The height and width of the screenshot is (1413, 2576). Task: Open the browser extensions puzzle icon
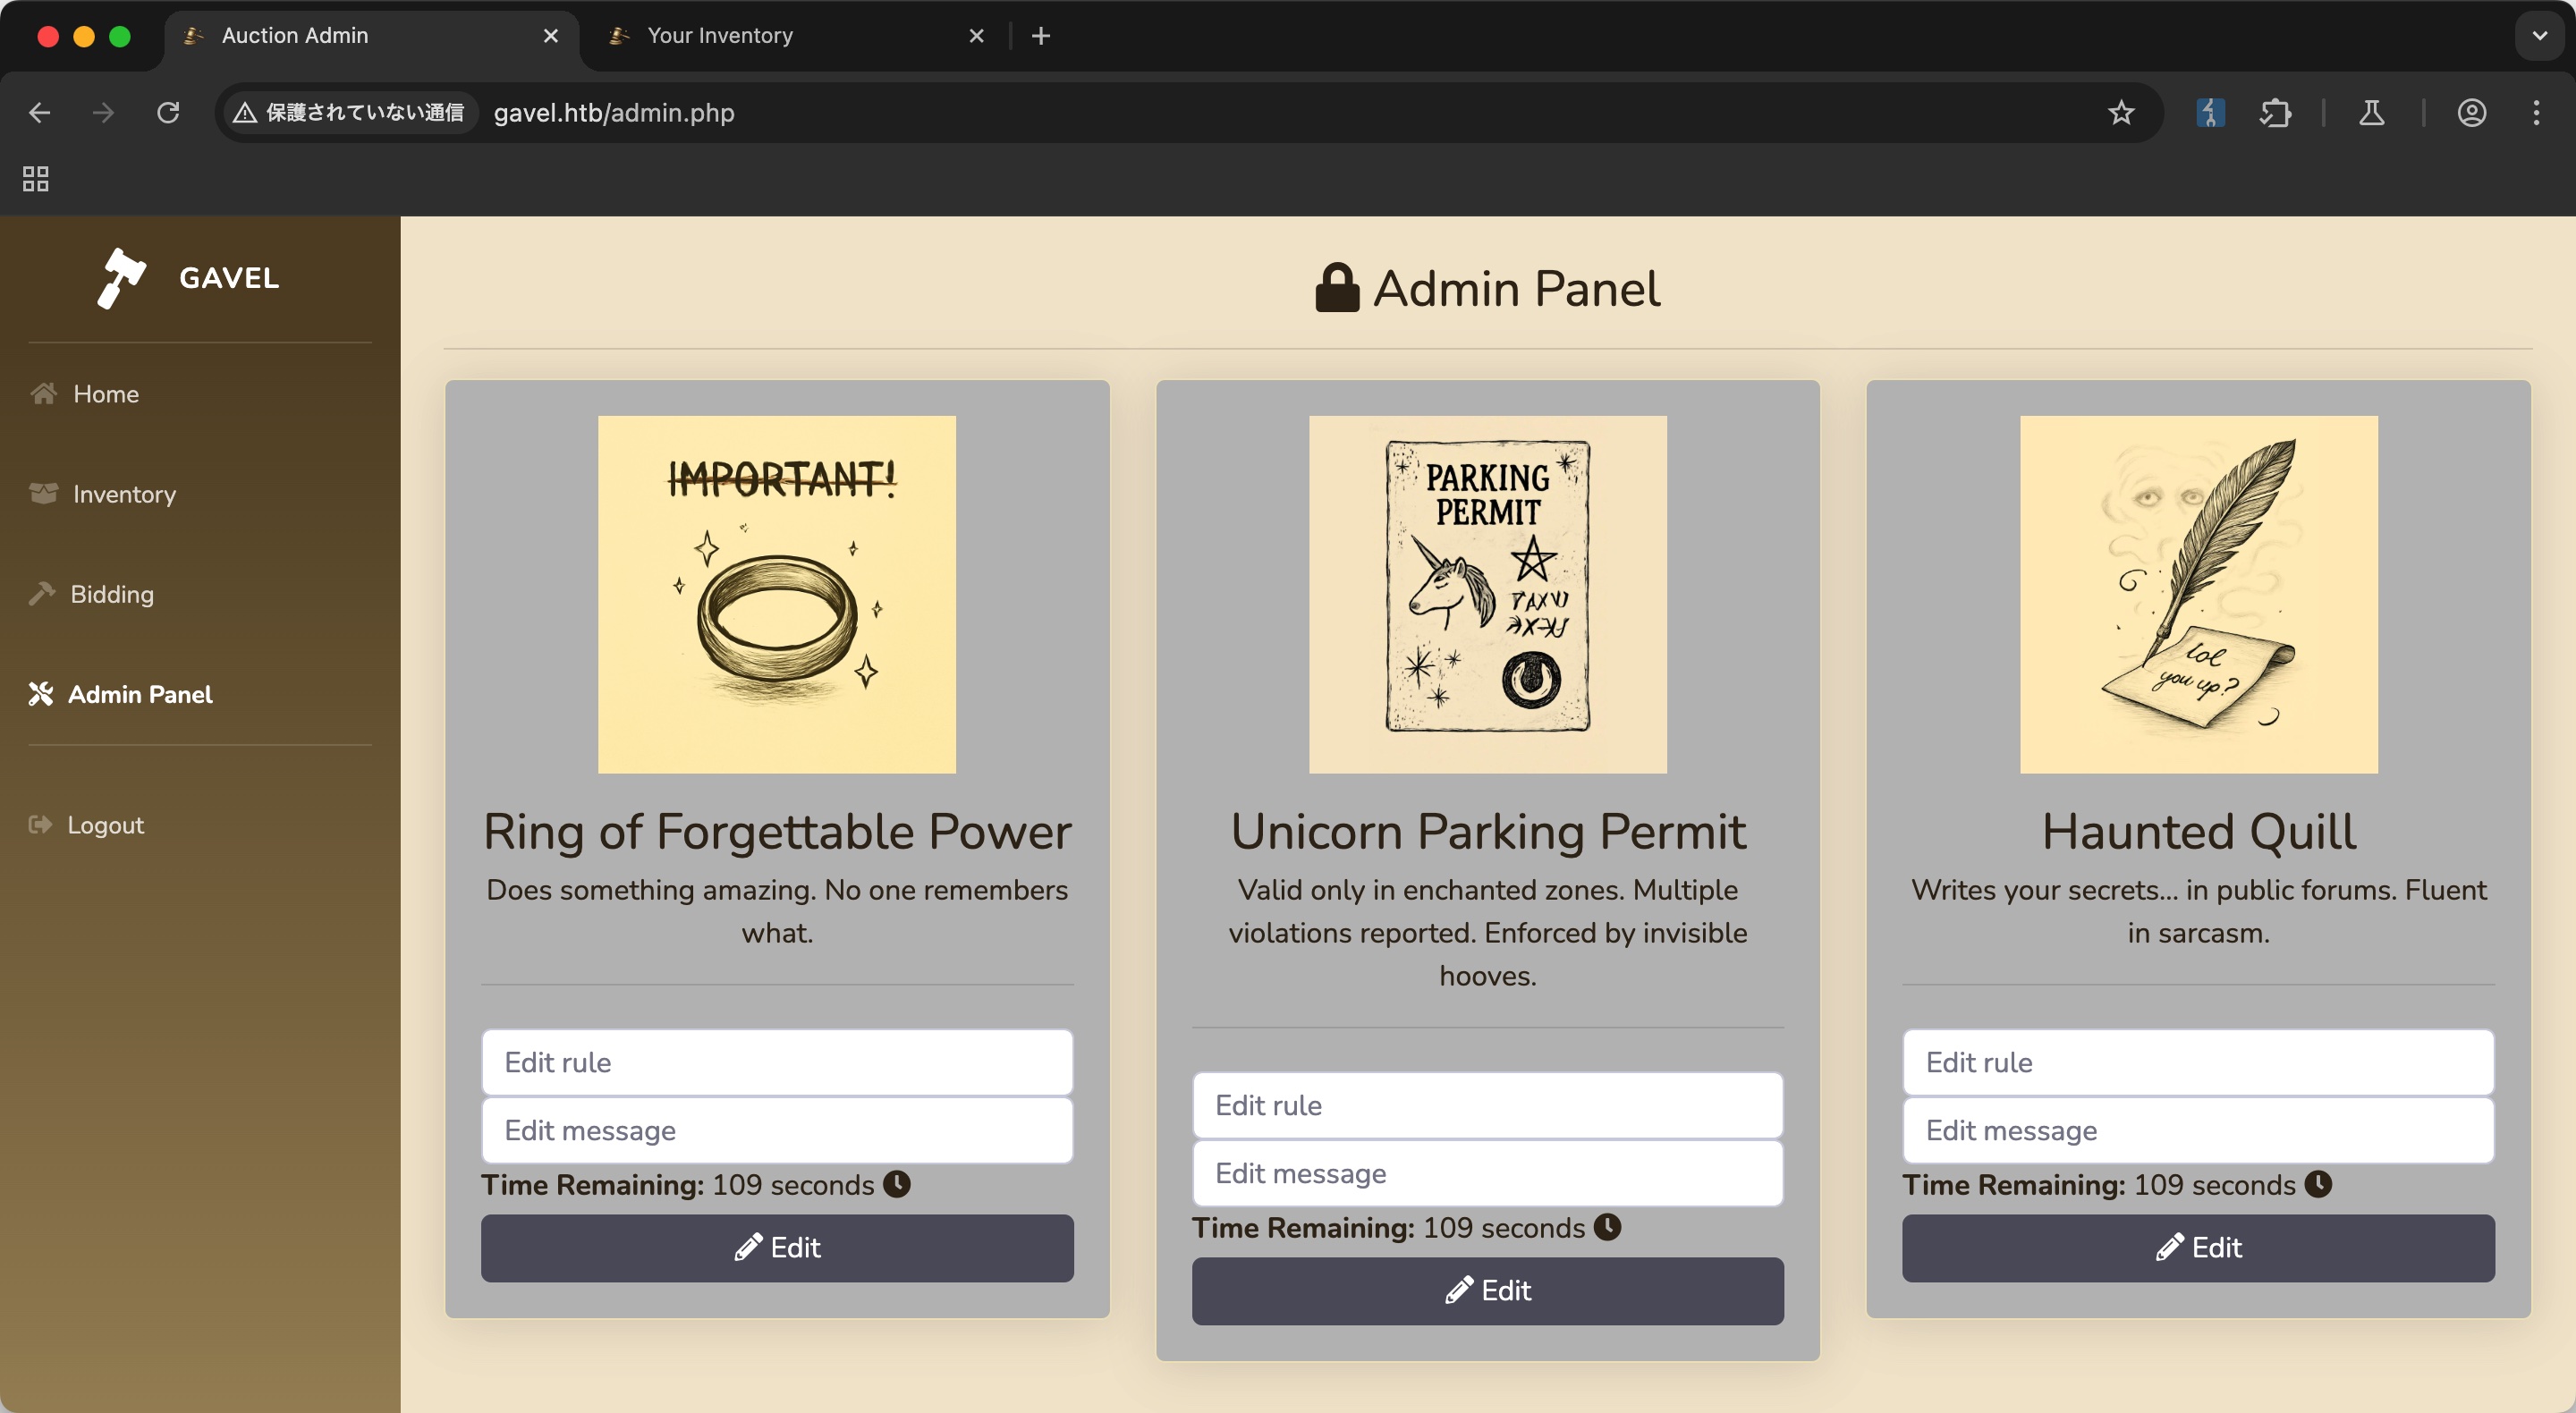pos(2275,113)
